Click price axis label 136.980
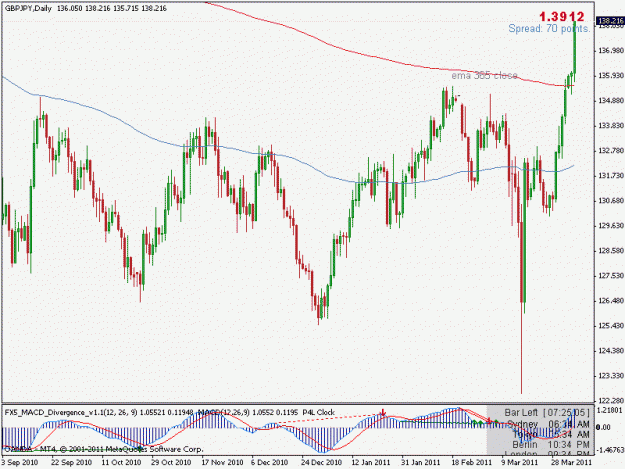This screenshot has height=469, width=625. (x=611, y=50)
